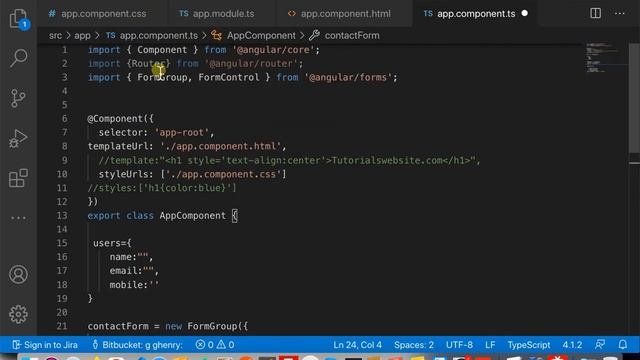The height and width of the screenshot is (360, 640).
Task: Open the Accounts menu icon
Action: click(18, 274)
